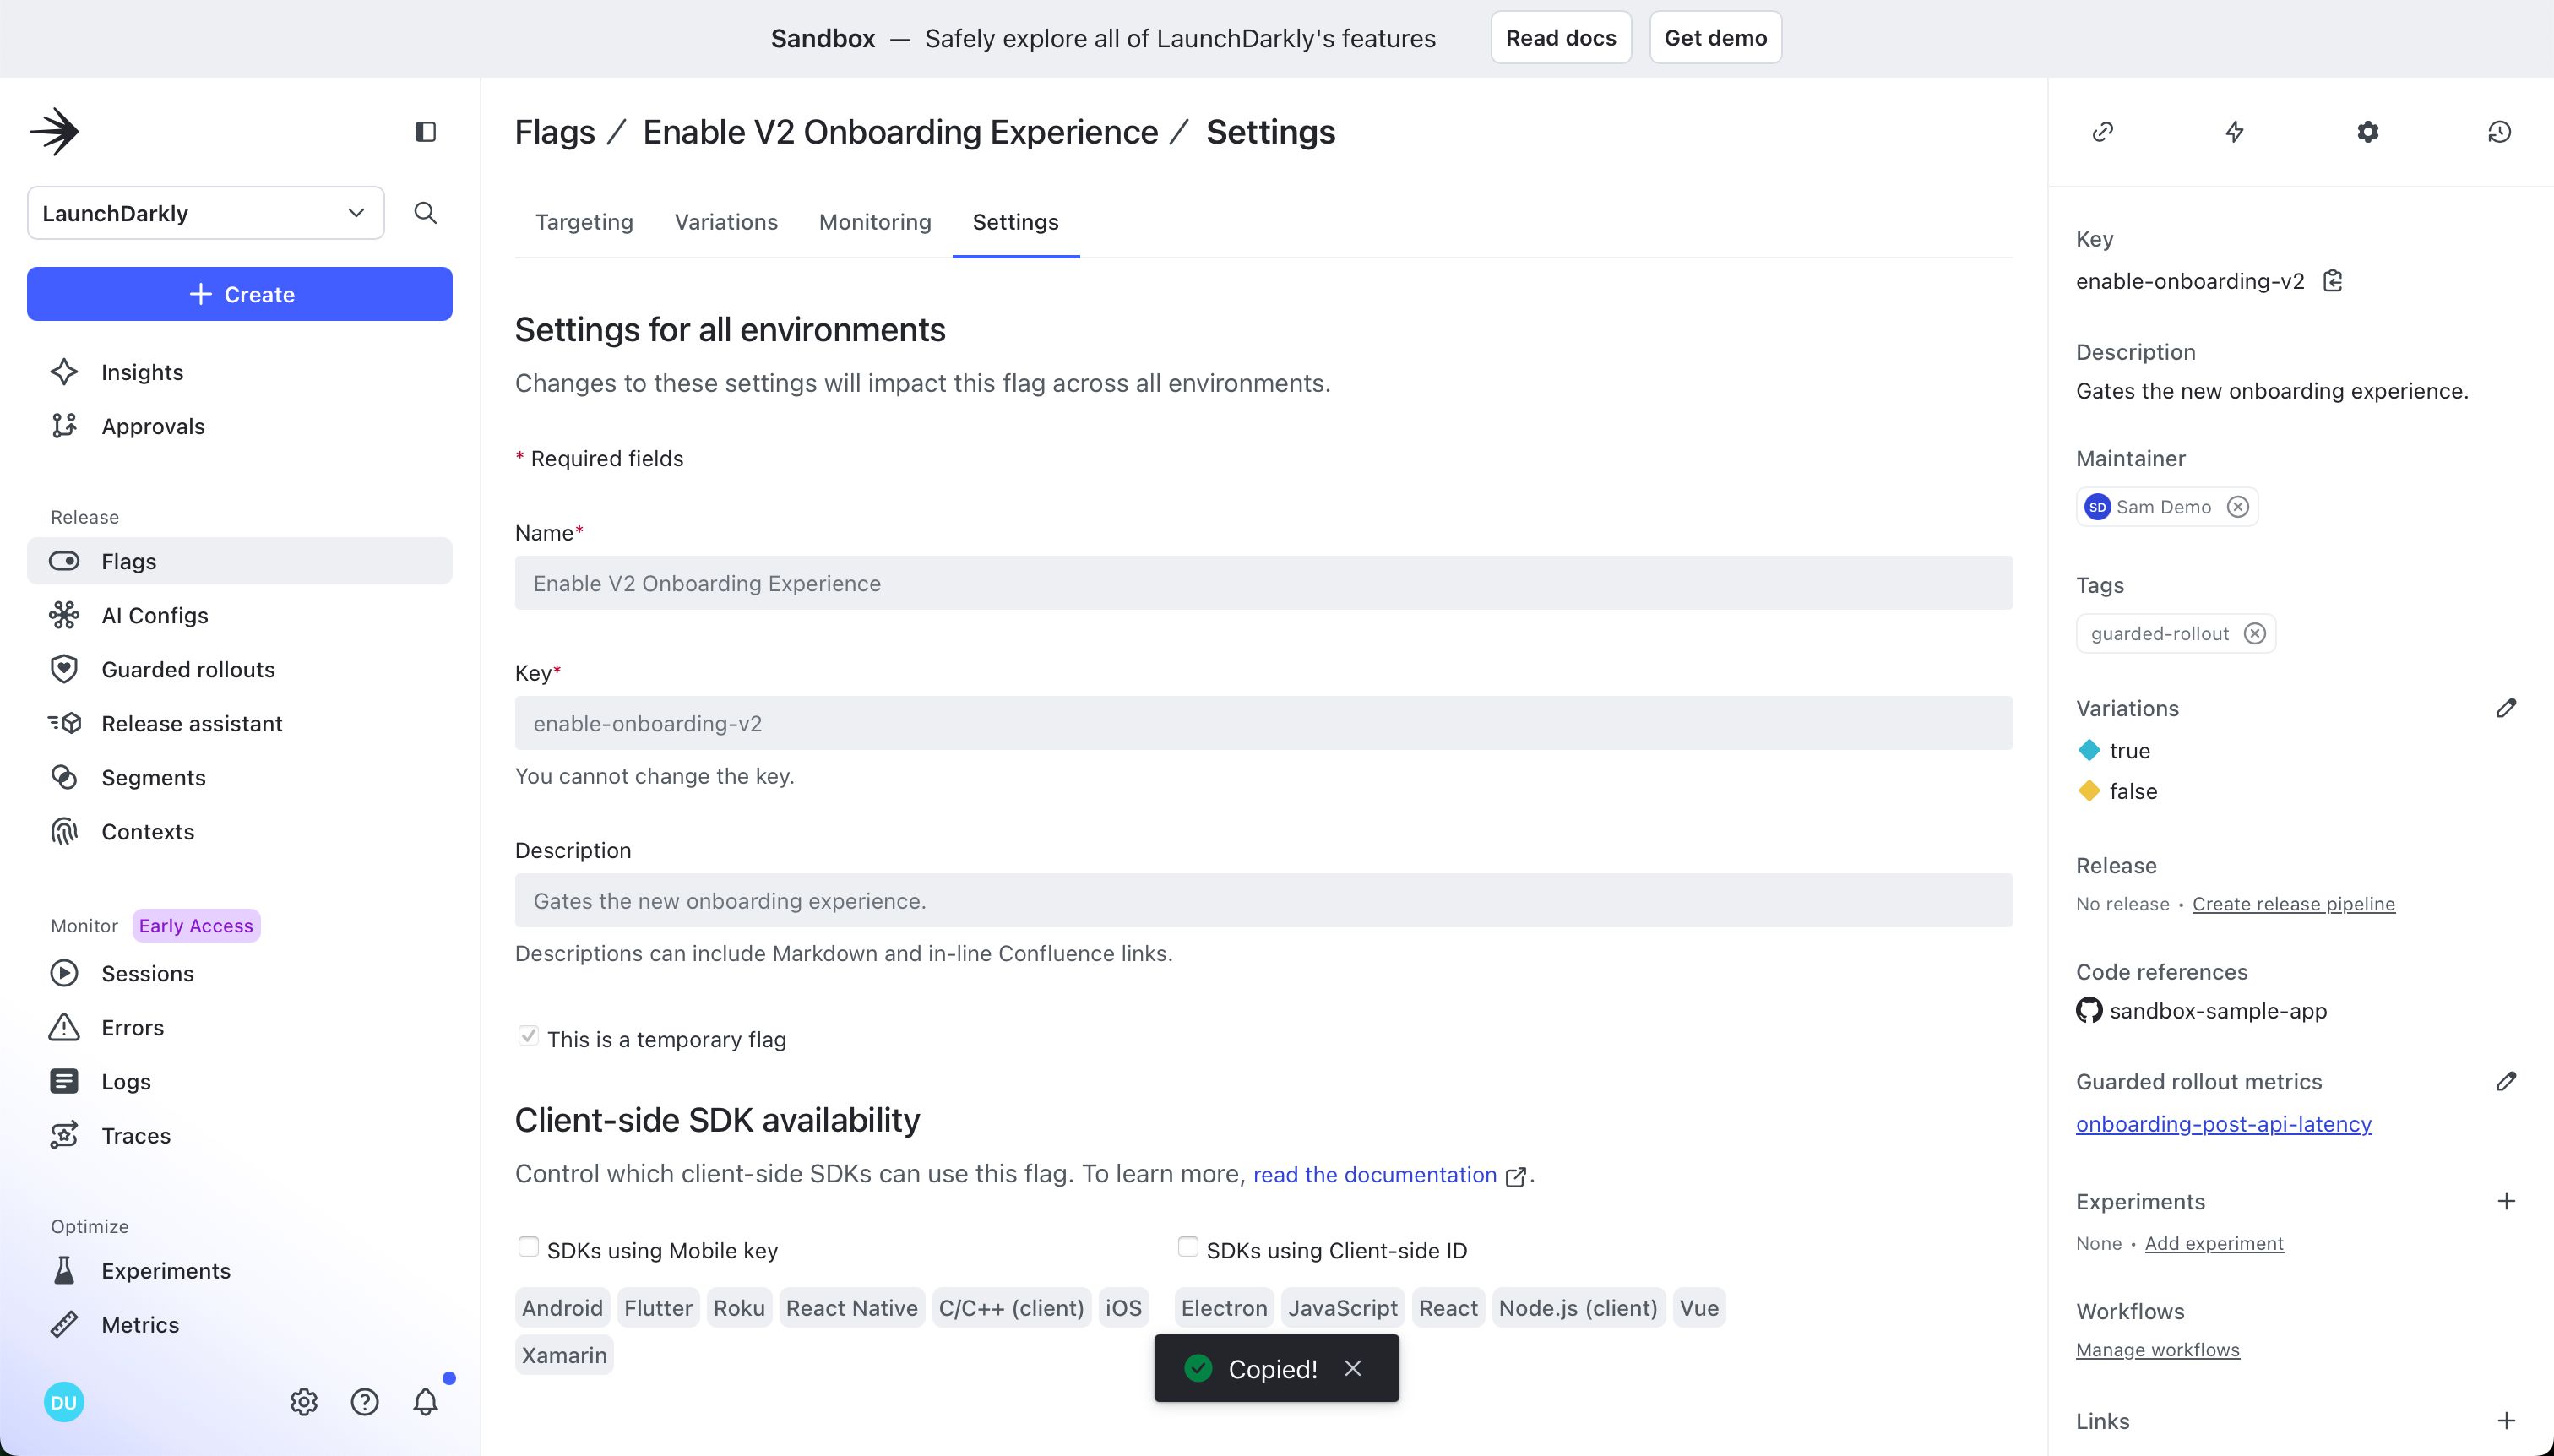The width and height of the screenshot is (2554, 1456).
Task: Click the gear icon in the right panel header
Action: (2368, 132)
